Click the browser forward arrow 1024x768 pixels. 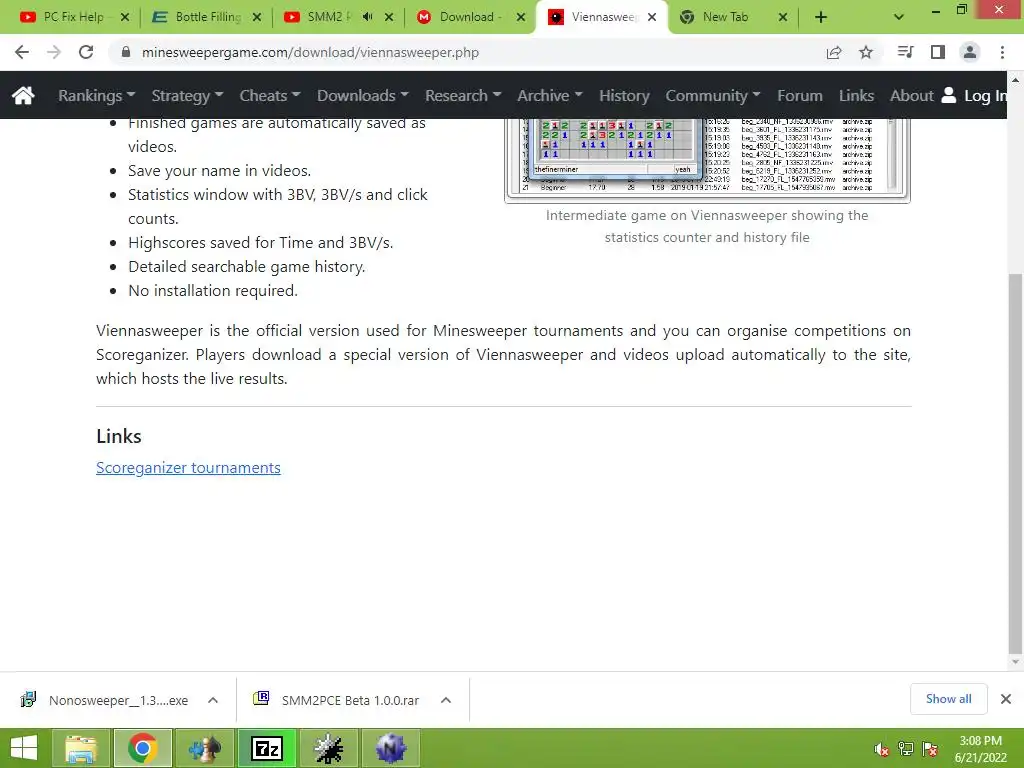[x=54, y=52]
